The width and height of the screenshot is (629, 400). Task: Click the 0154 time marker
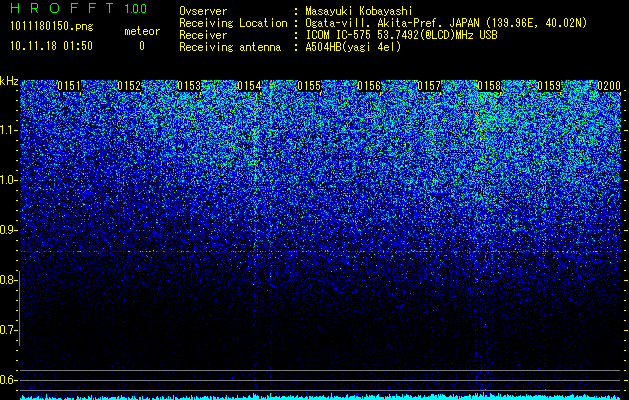pyautogui.click(x=249, y=86)
